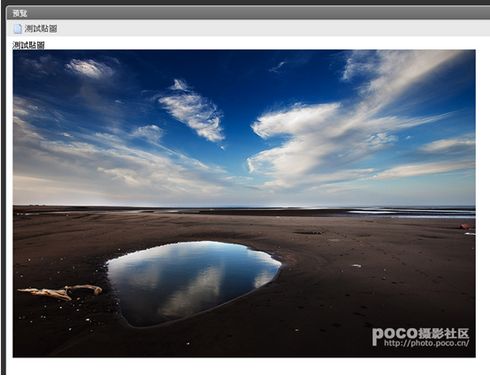
Task: Click the document icon beside 測試貼圖
Action: (x=18, y=29)
